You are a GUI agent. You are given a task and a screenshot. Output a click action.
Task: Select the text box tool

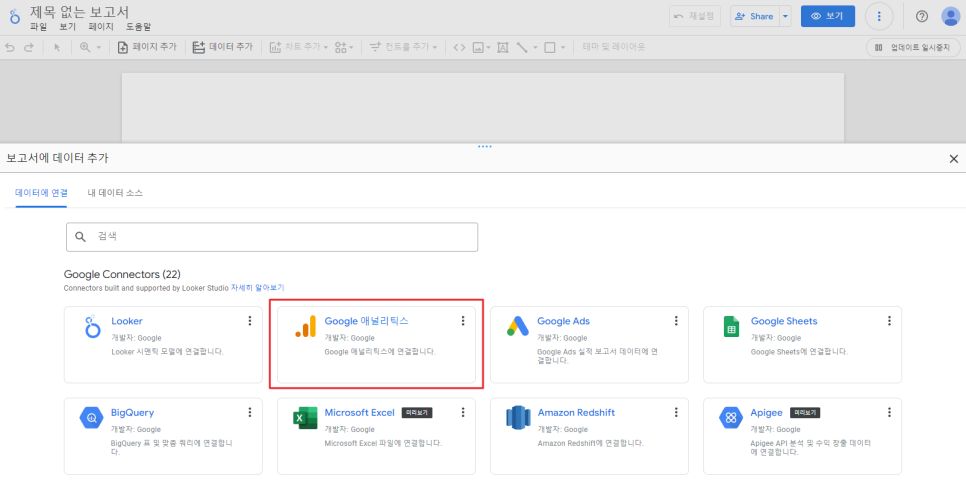pos(503,47)
